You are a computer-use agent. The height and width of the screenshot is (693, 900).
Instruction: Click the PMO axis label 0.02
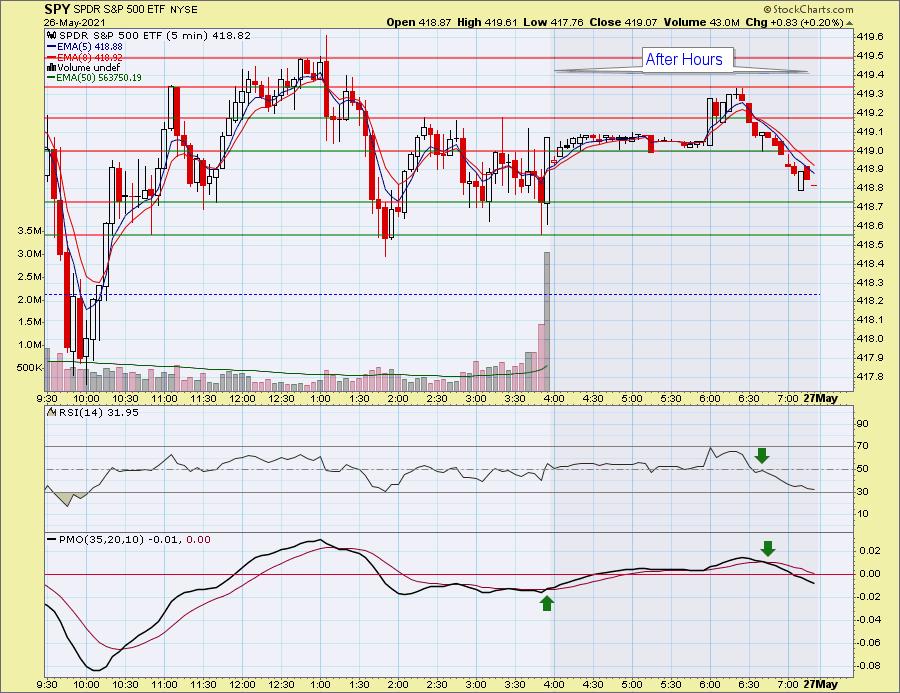[x=870, y=551]
